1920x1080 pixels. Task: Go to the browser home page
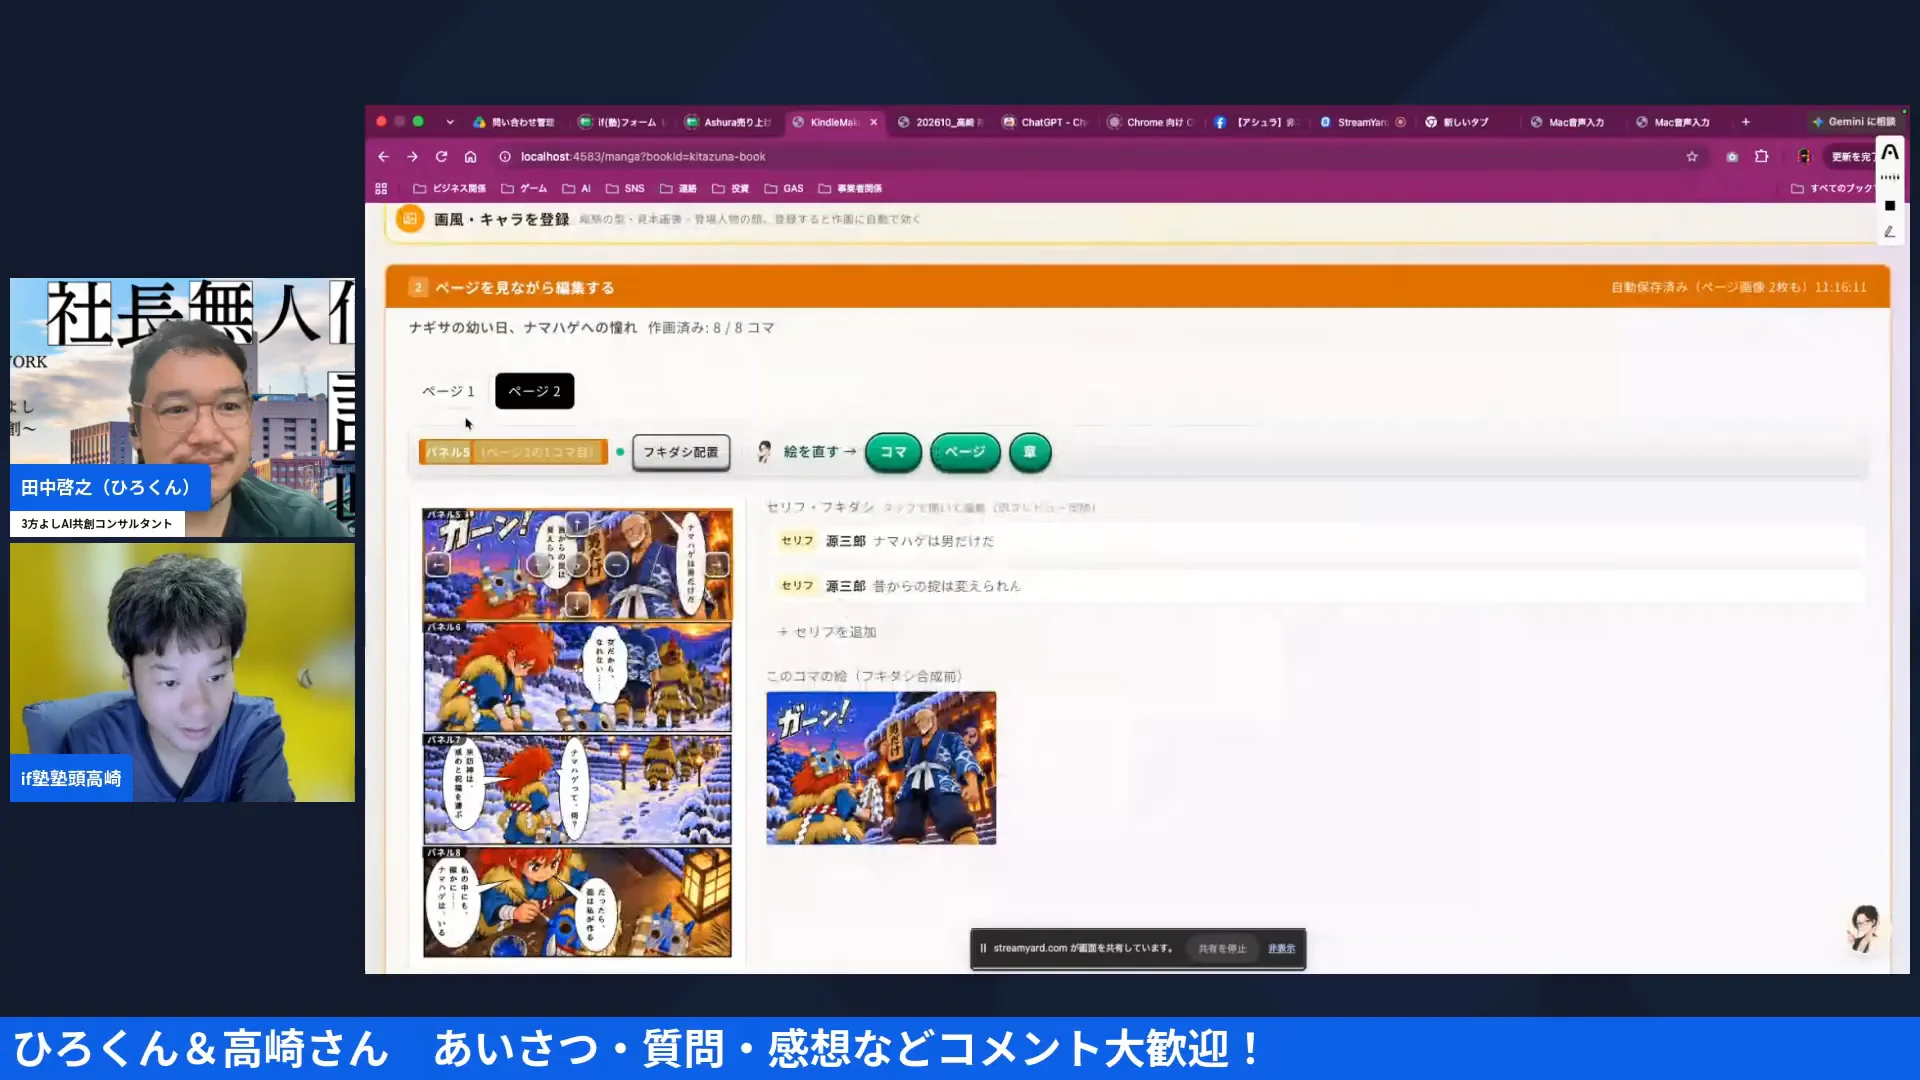(x=470, y=156)
